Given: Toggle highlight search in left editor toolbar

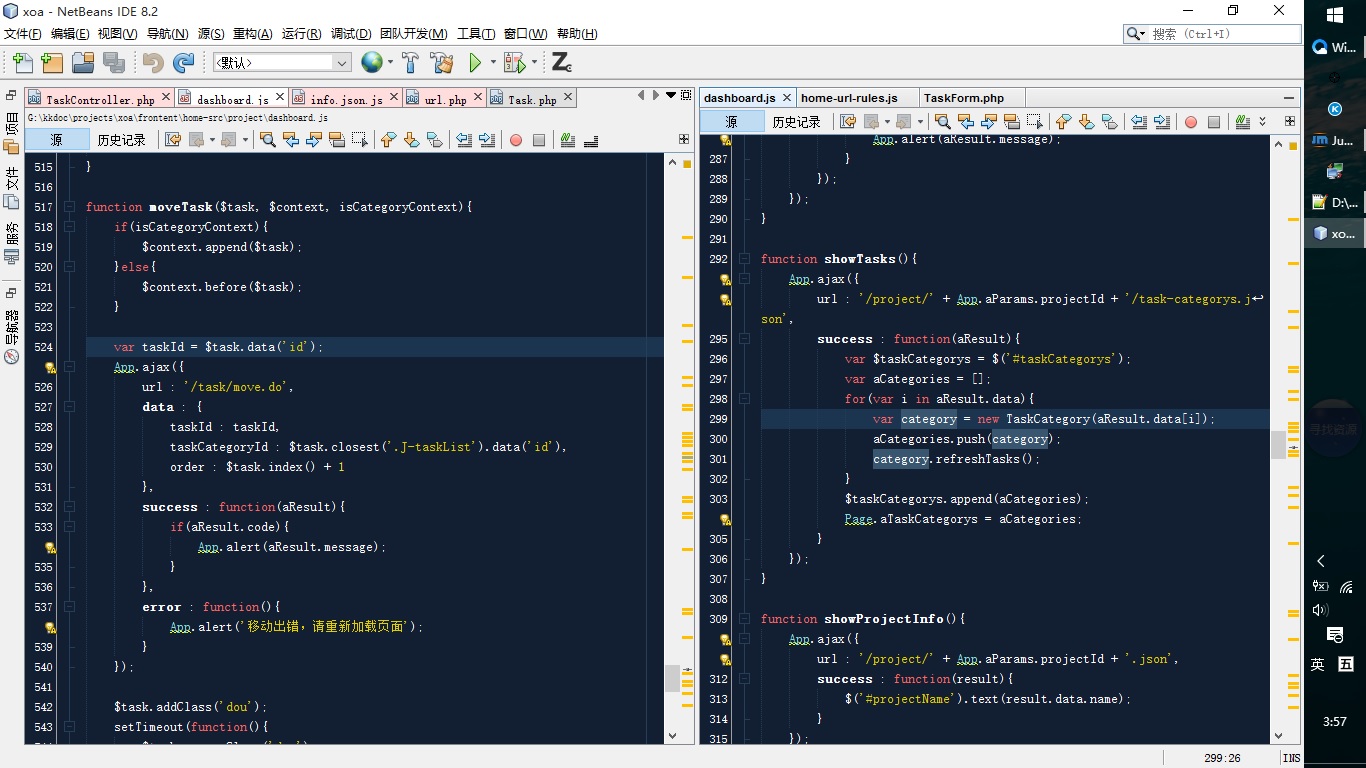Looking at the screenshot, I should tap(336, 140).
